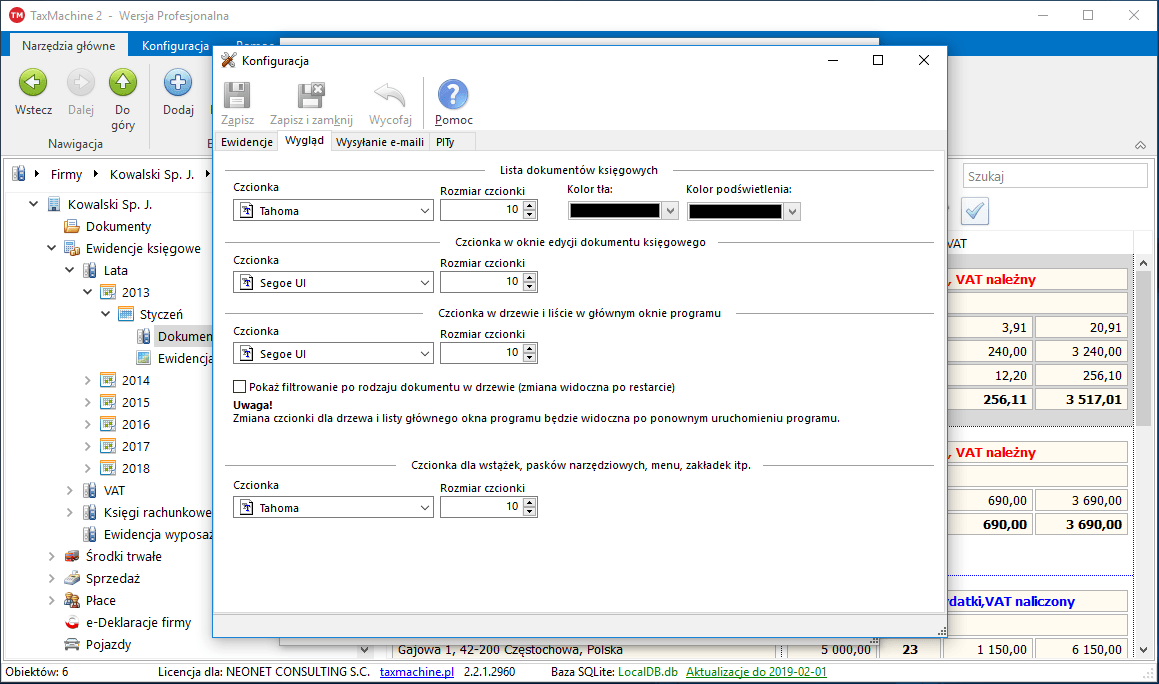Image resolution: width=1159 pixels, height=684 pixels.
Task: Collapse the 2013 year tree node
Action: [x=87, y=292]
